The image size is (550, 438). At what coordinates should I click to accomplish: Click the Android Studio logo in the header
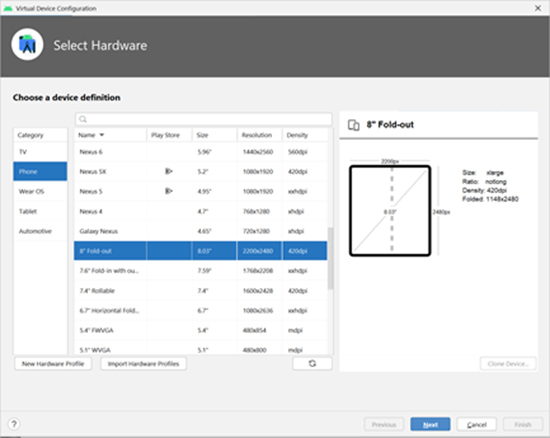pos(27,45)
